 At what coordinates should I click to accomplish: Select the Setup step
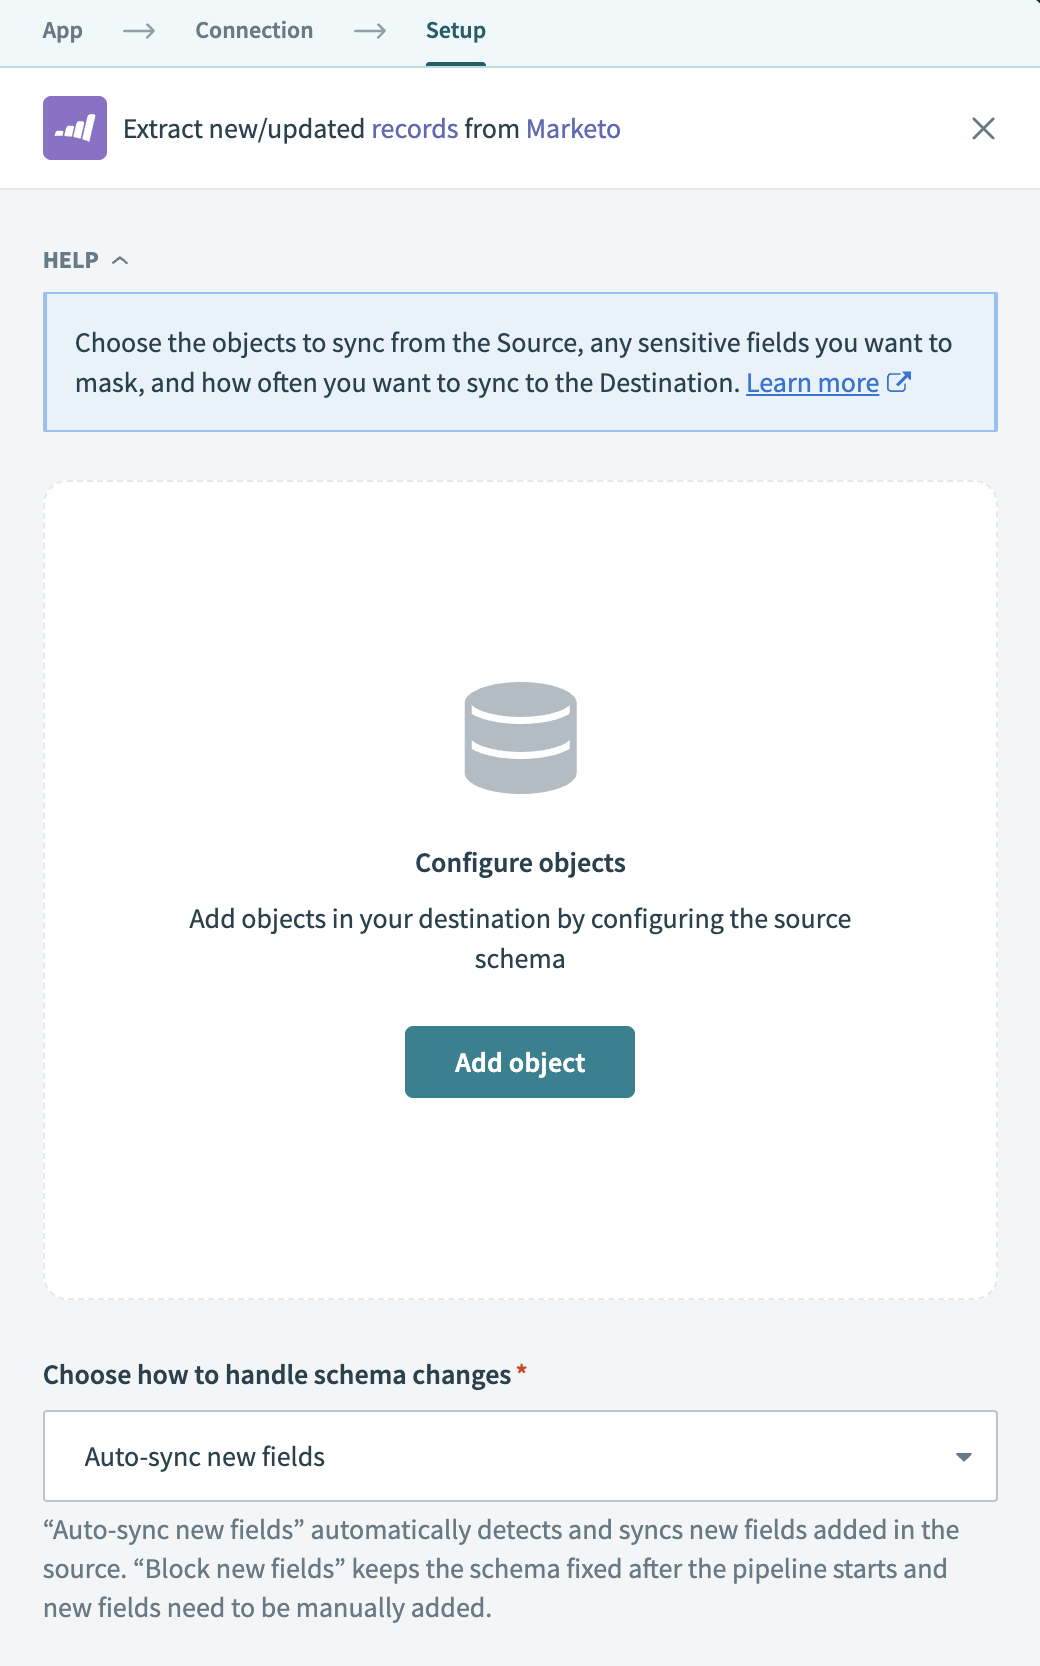456,30
